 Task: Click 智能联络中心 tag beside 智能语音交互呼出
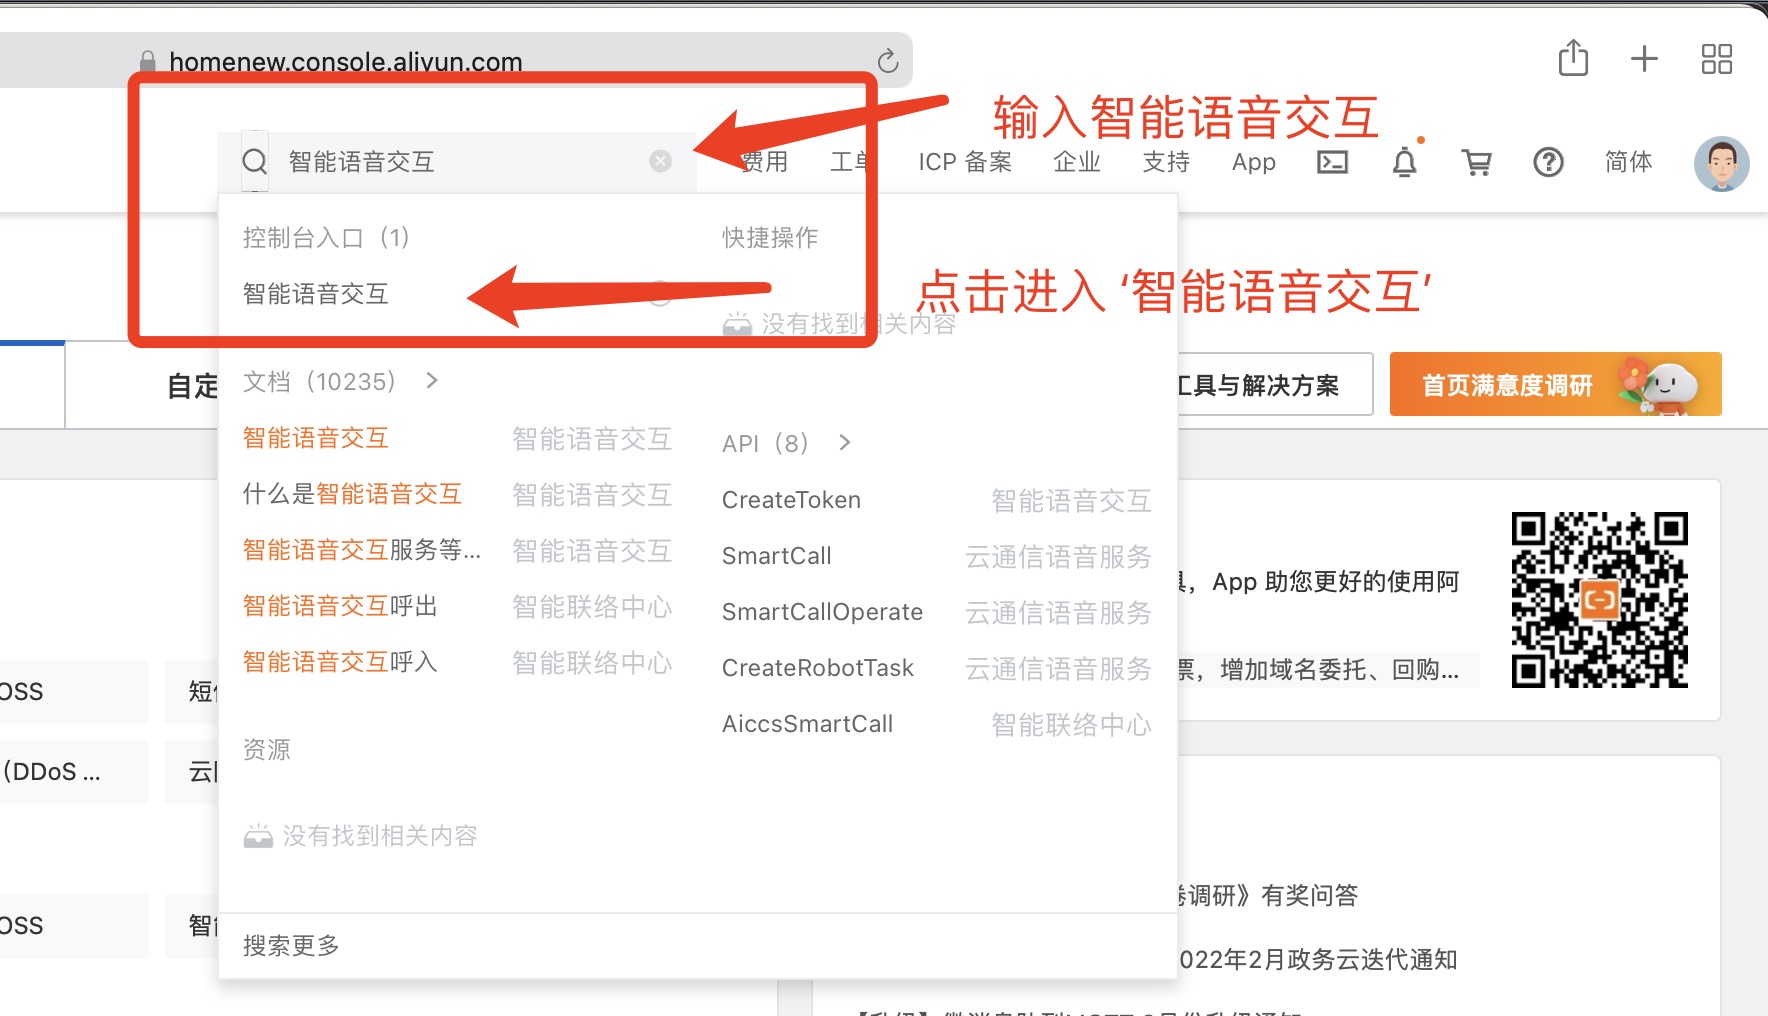[x=592, y=606]
